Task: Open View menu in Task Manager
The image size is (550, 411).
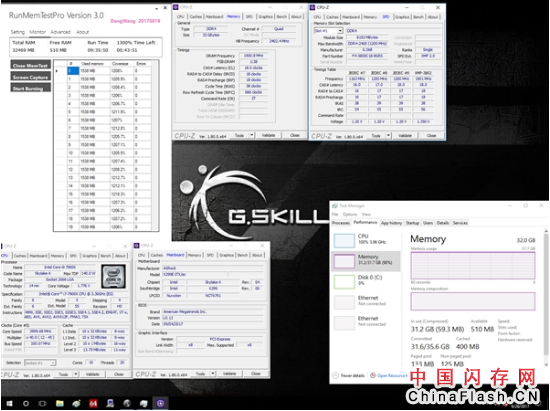Action: (366, 214)
